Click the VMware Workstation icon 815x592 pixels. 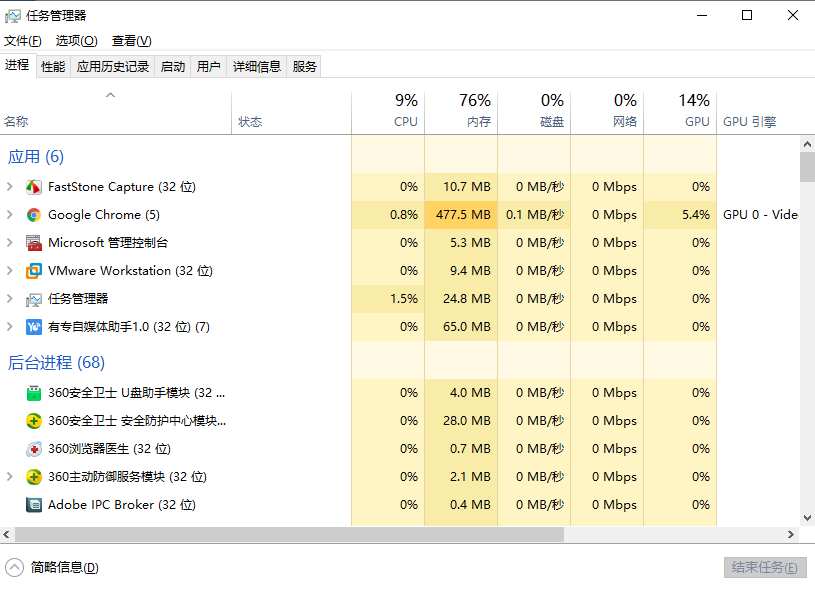(34, 271)
